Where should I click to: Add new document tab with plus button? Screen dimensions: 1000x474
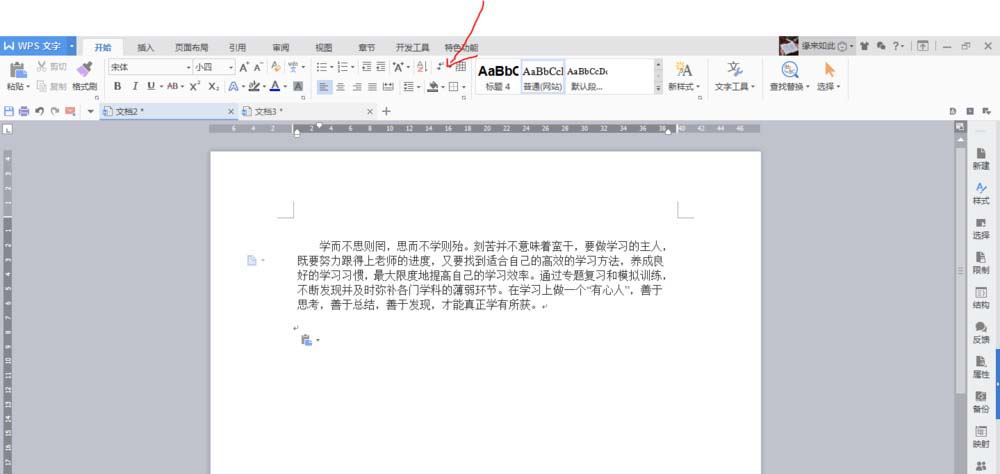[386, 112]
